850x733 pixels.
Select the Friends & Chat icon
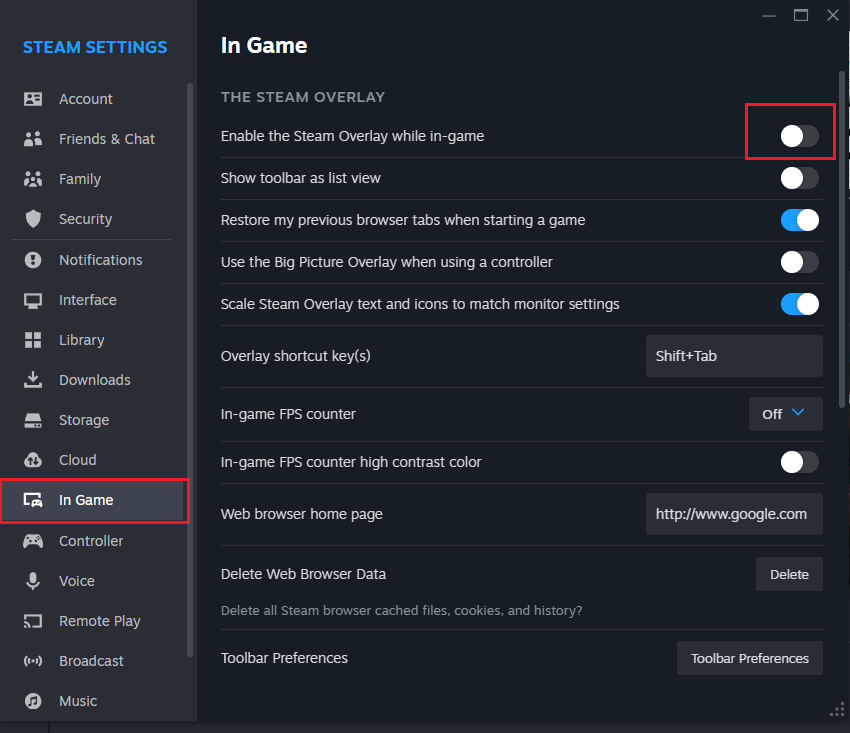pyautogui.click(x=33, y=139)
